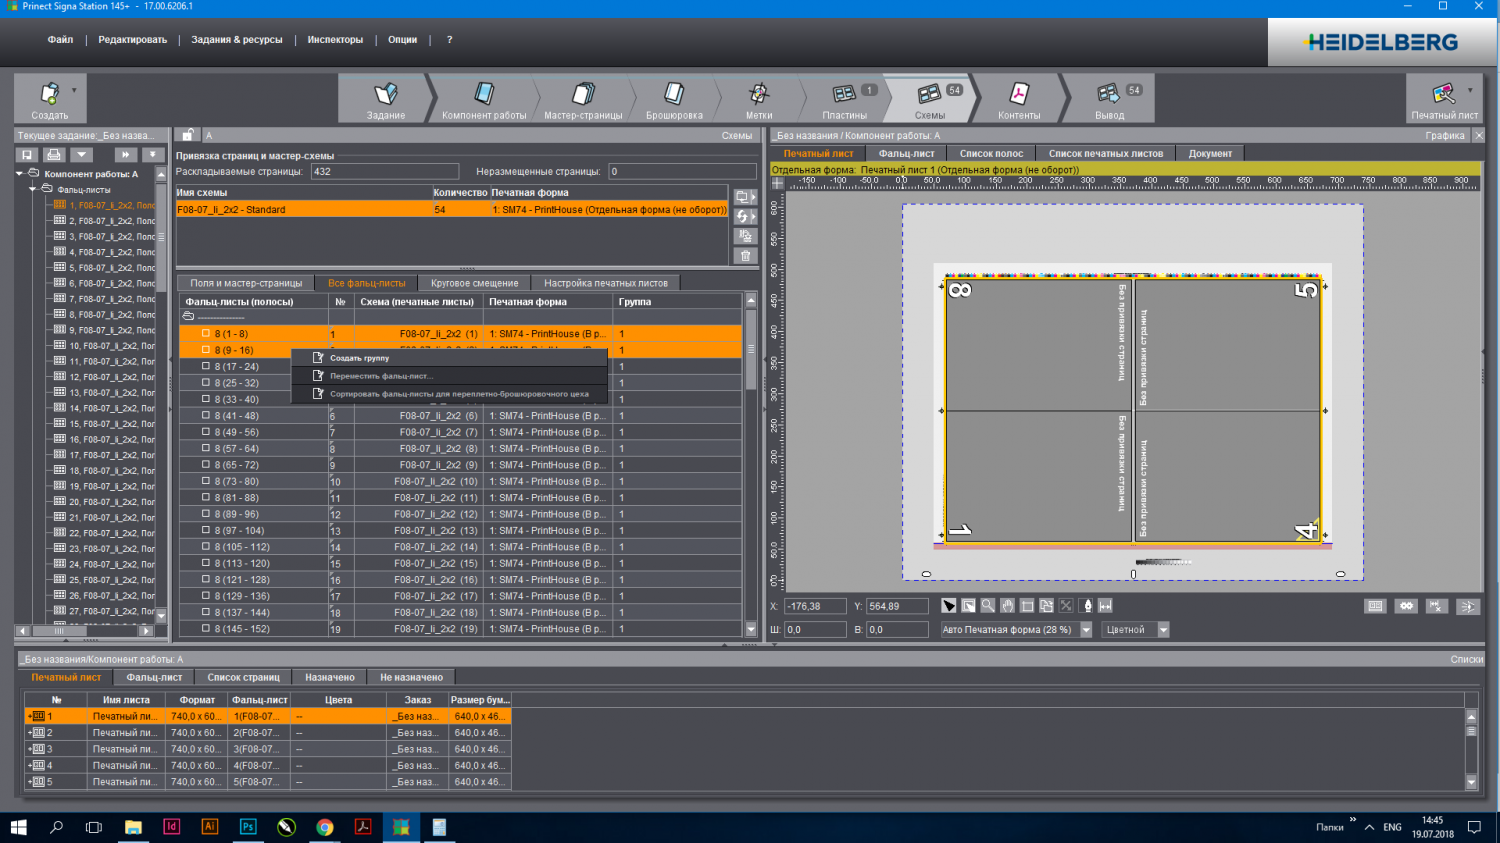Viewport: 1500px width, 843px height.
Task: Open the Метки (Marks) workflow step
Action: [758, 99]
